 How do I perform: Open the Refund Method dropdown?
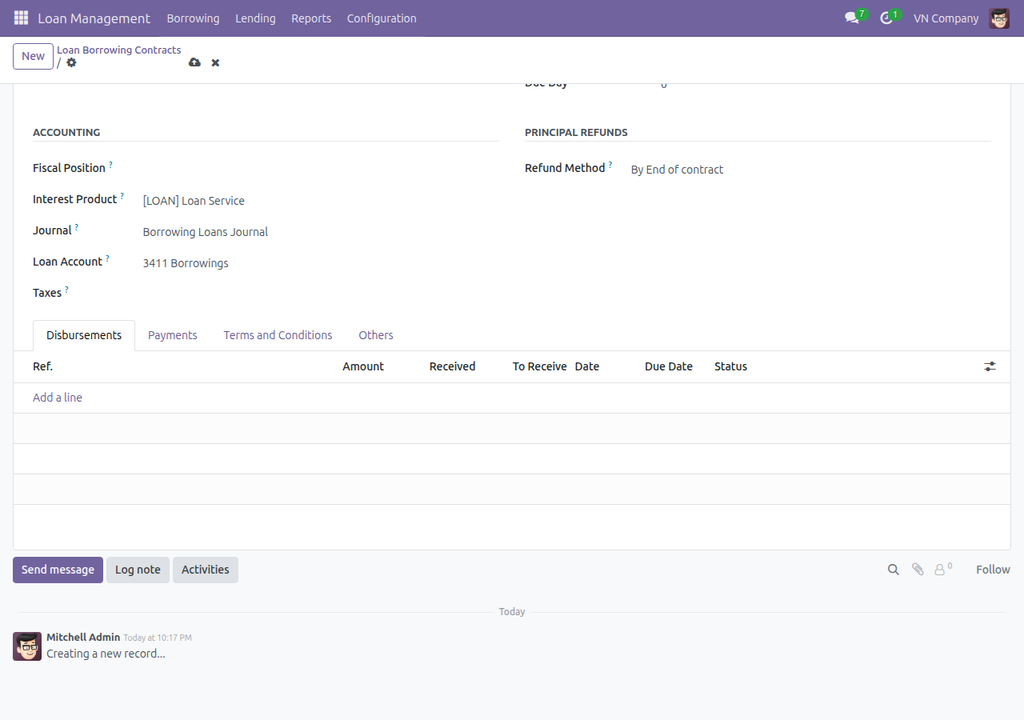pos(810,170)
